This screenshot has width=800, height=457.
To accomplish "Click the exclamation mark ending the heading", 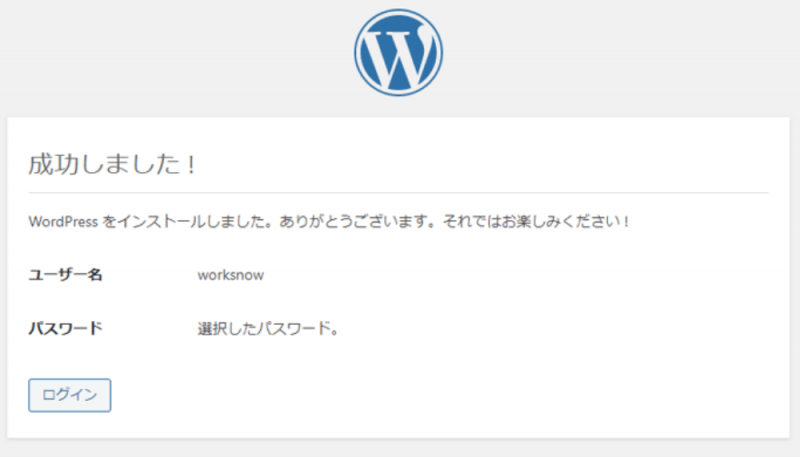I will (x=189, y=165).
